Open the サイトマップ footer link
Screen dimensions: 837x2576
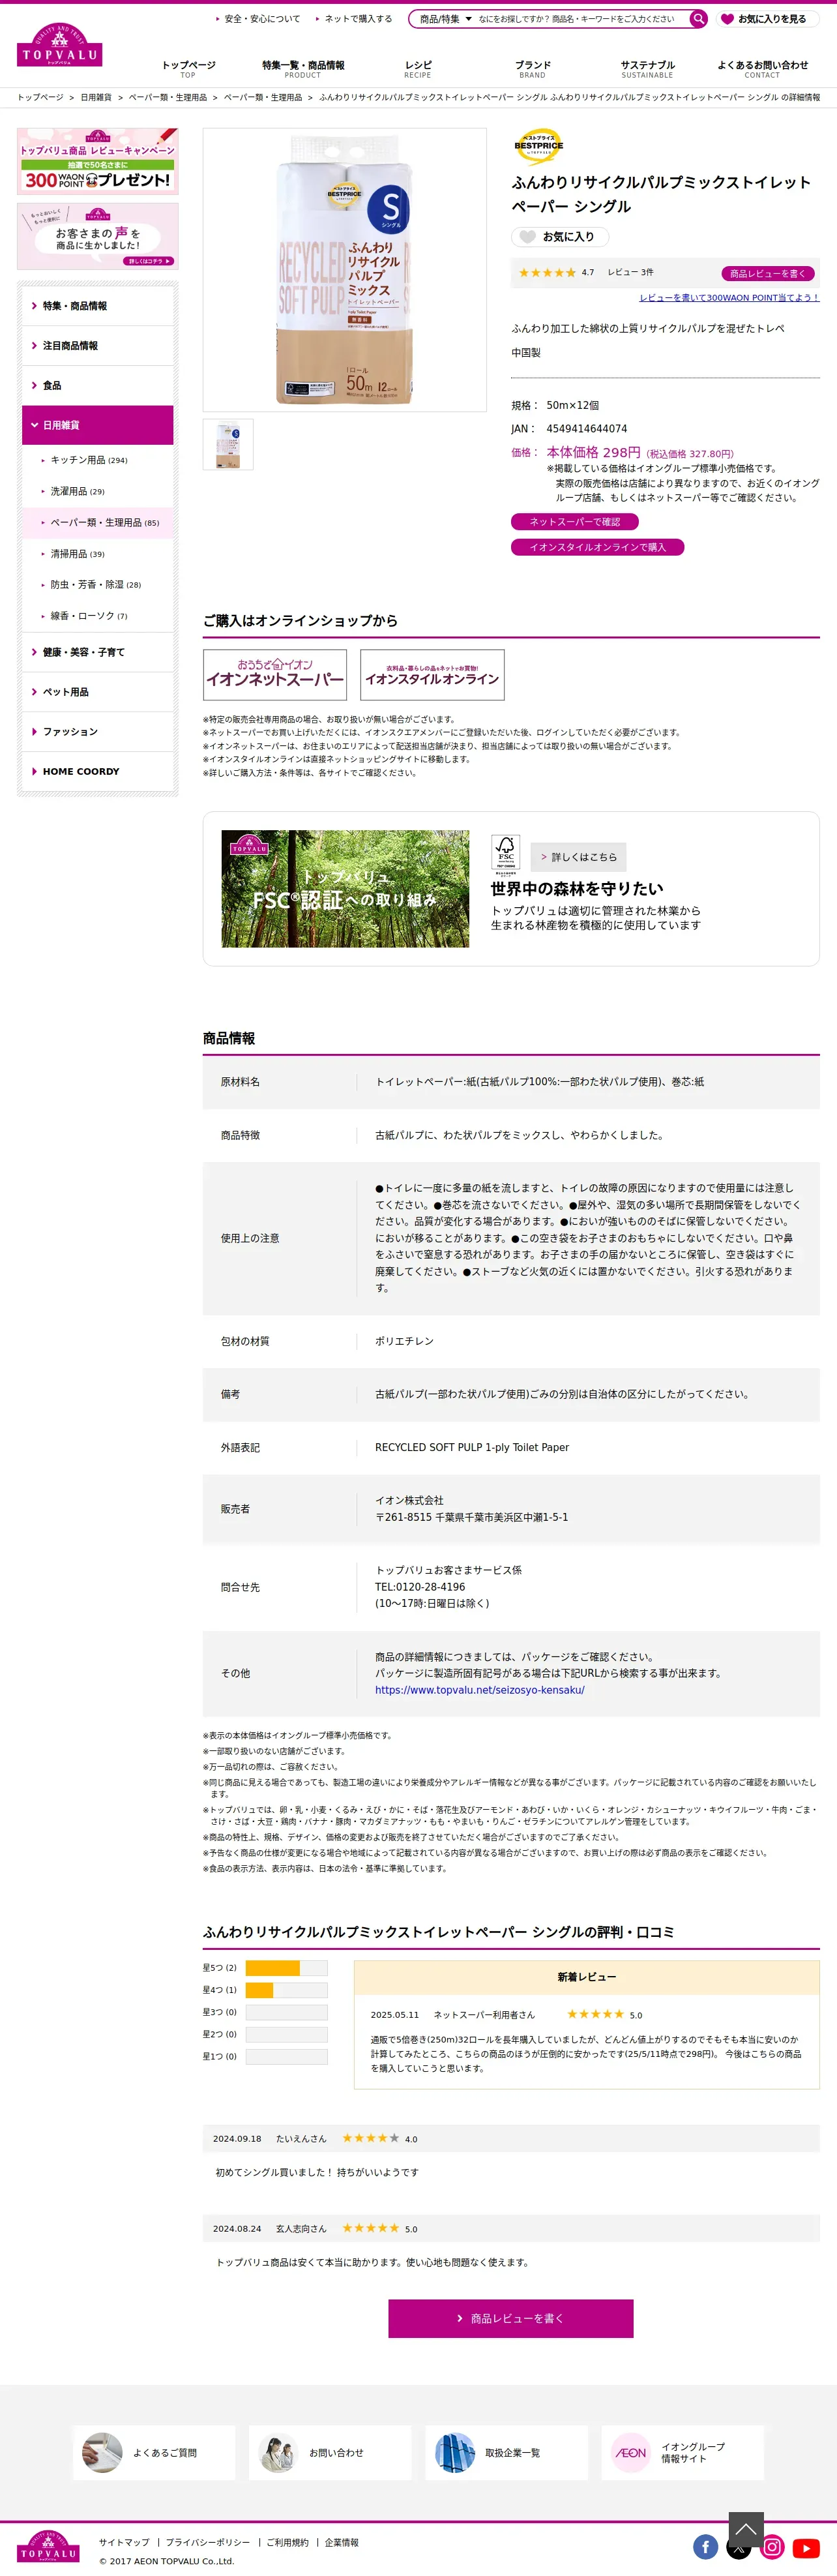point(124,2542)
